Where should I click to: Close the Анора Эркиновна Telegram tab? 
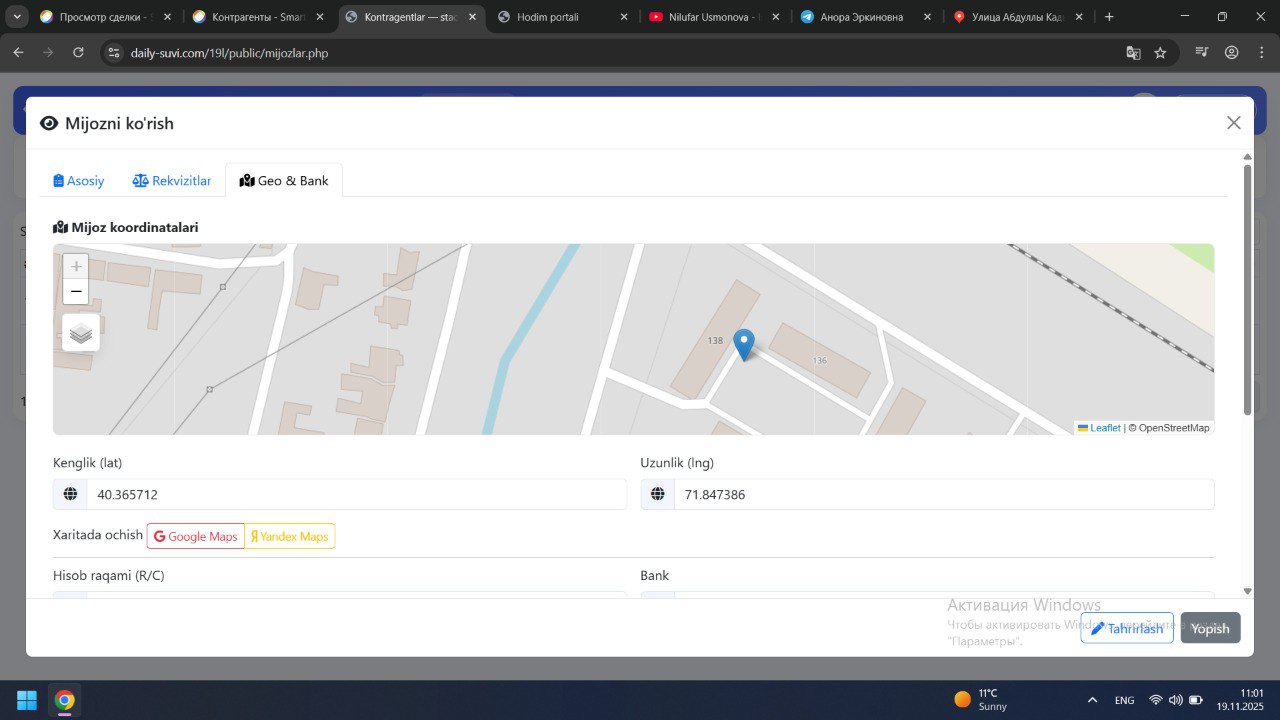[x=927, y=17]
